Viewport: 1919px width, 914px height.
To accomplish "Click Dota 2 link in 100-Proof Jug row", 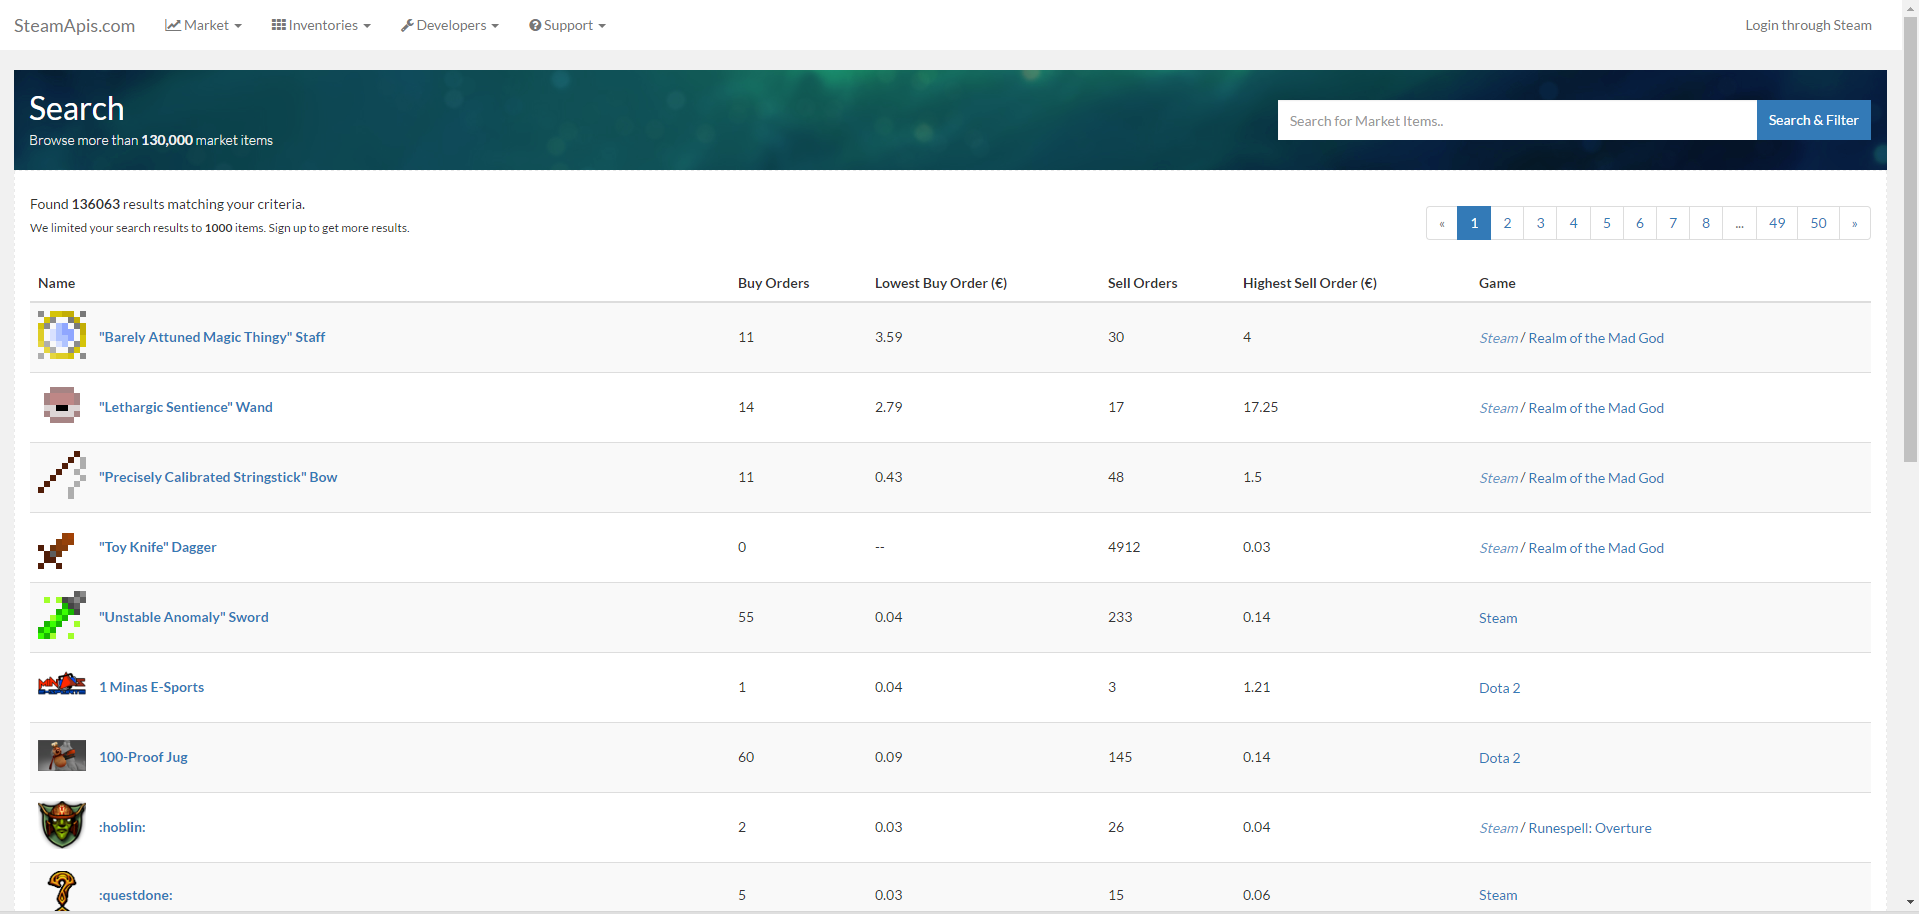I will (x=1499, y=758).
